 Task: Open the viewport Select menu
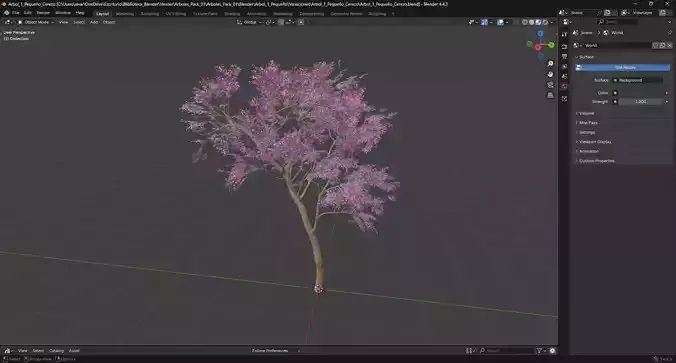79,22
